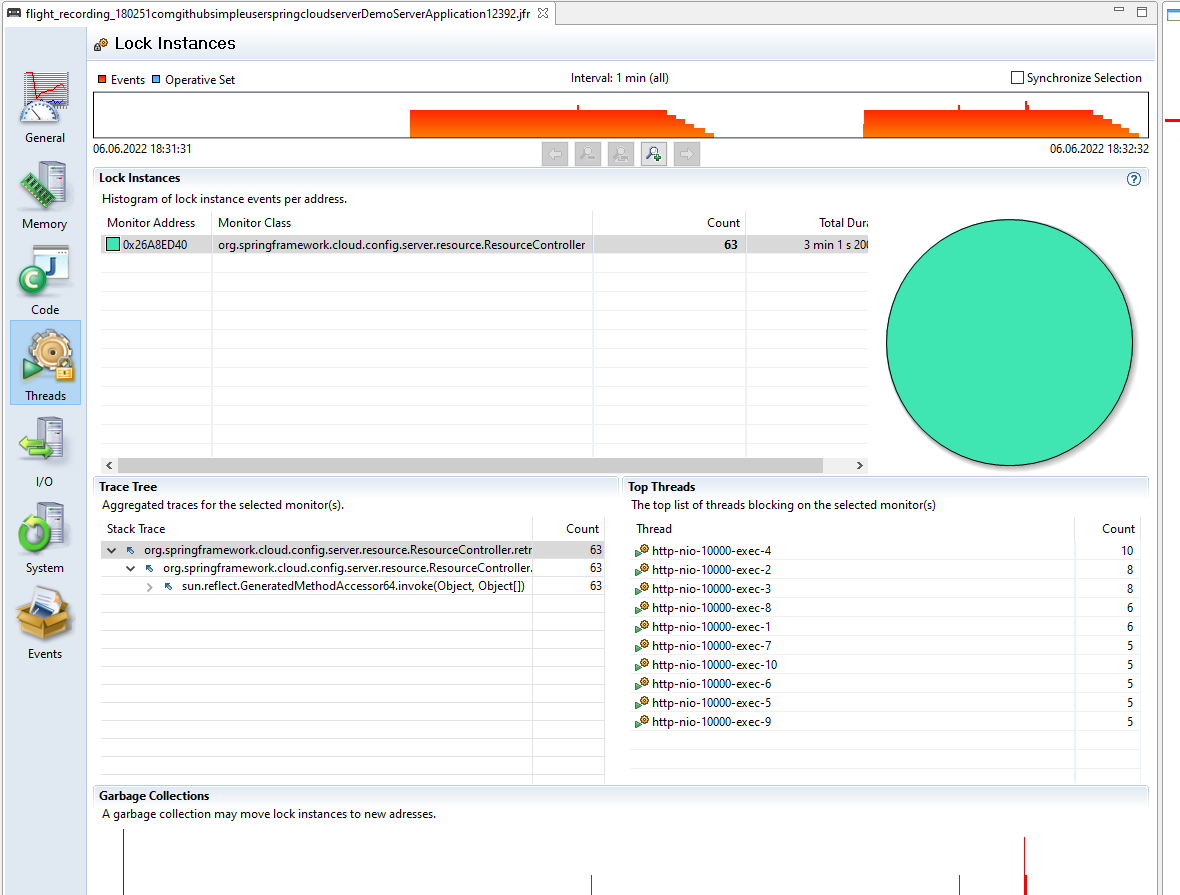Expand the GeneratedMethodAccessor64.invoke trace node

coord(149,587)
